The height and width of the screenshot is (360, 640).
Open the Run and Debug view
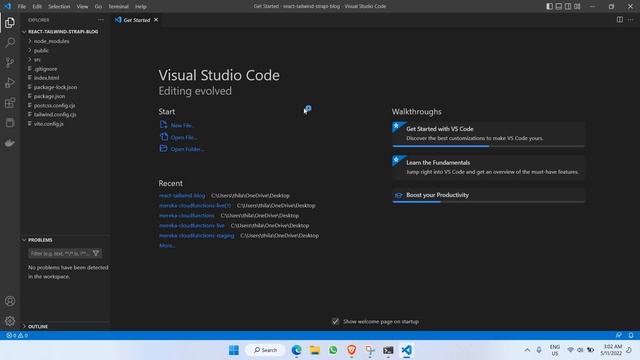tap(10, 82)
